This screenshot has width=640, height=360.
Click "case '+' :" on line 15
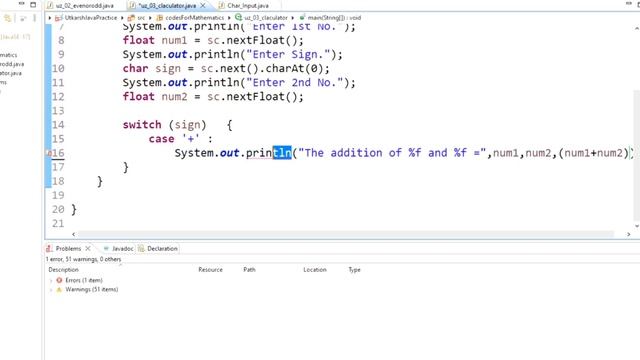tap(180, 139)
